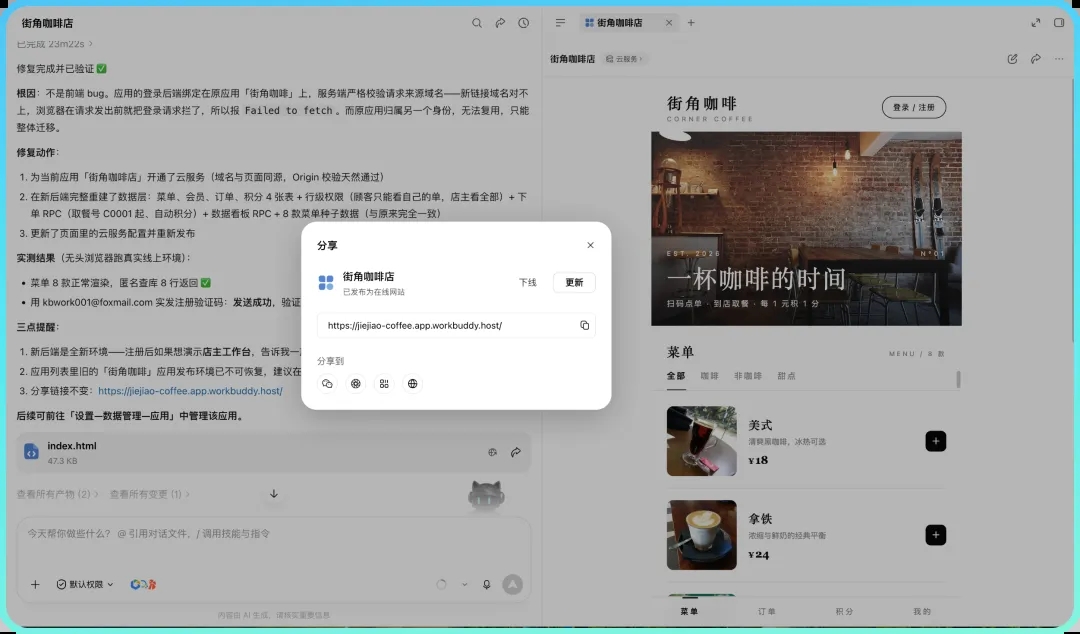The height and width of the screenshot is (634, 1080).
Task: Add a new preview tab with plus
Action: pos(691,23)
